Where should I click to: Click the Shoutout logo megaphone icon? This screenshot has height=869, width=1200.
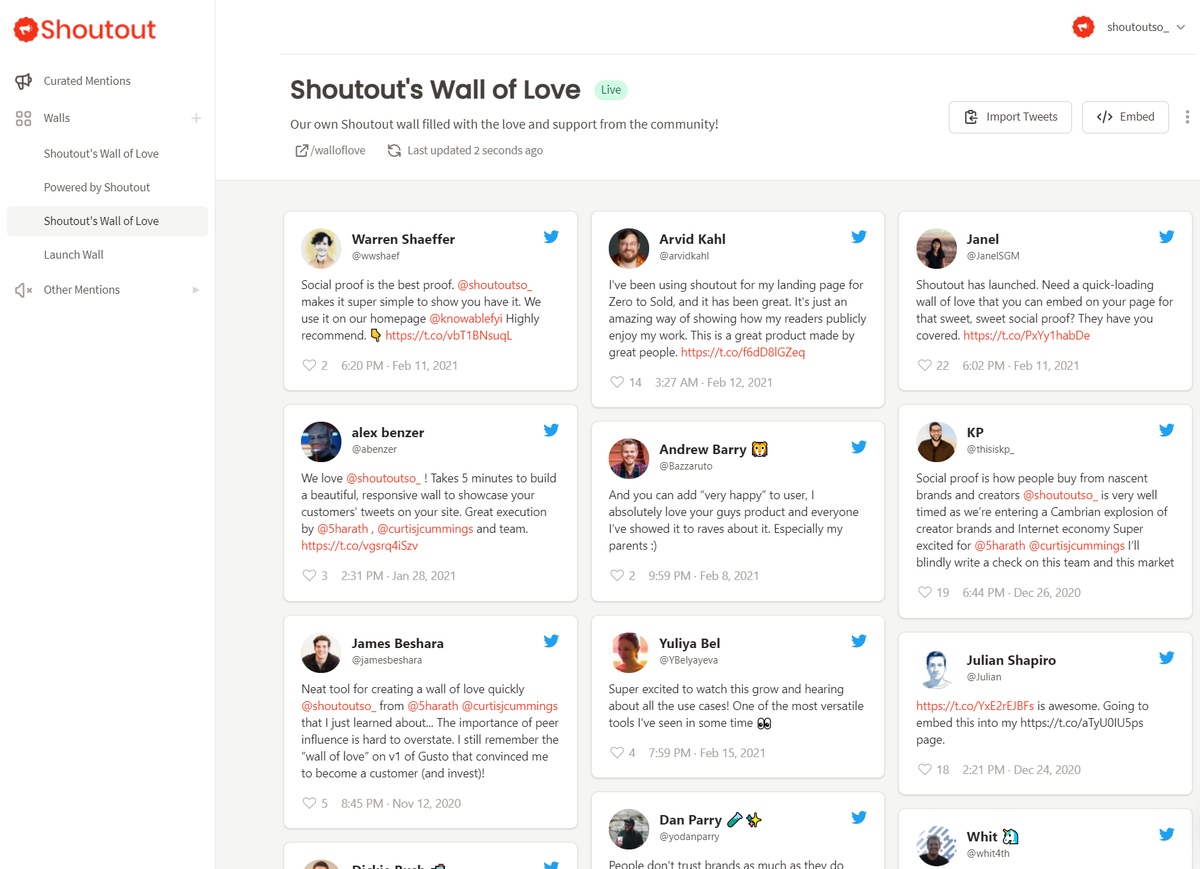25,30
